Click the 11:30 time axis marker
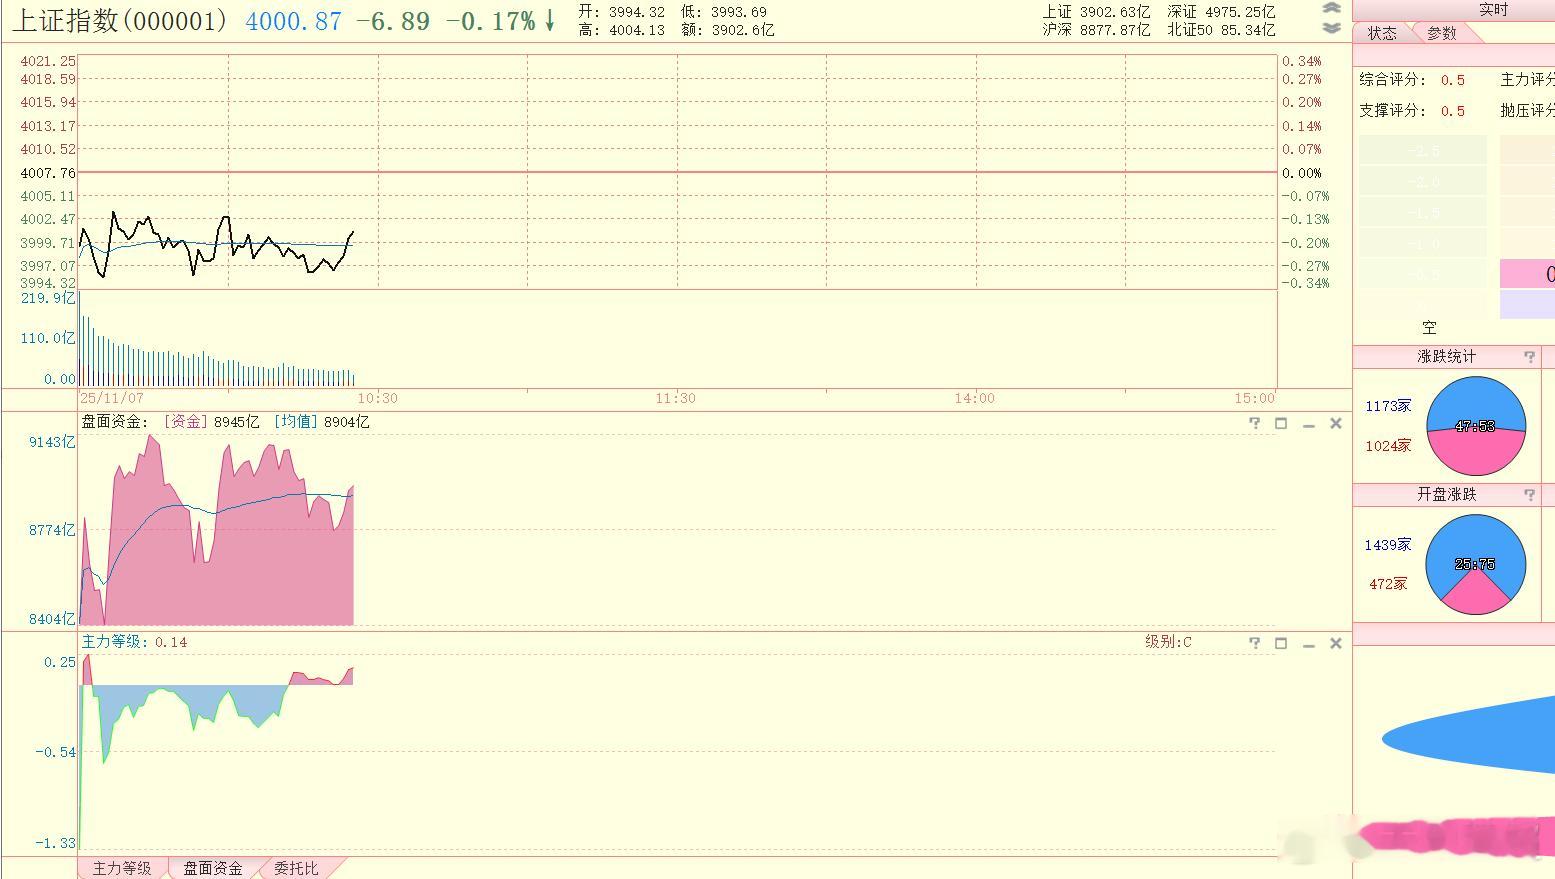This screenshot has height=879, width=1555. (x=676, y=398)
